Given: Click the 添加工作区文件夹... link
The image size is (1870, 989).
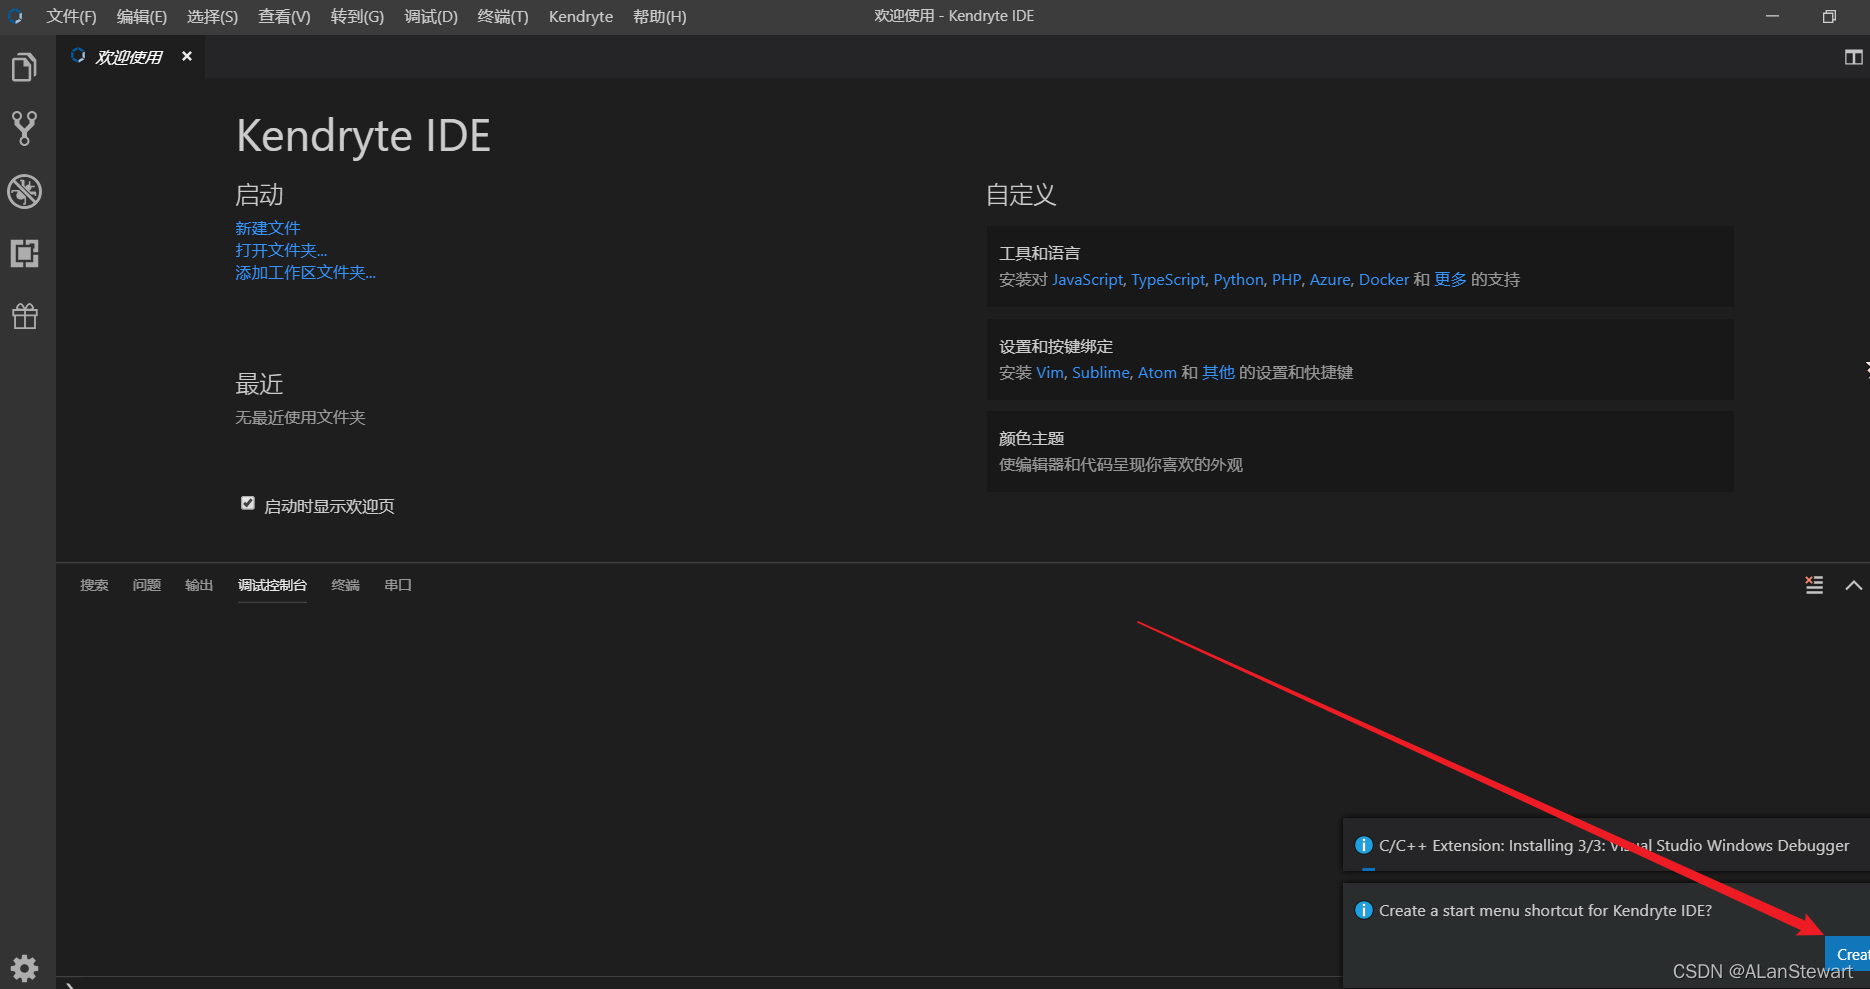Looking at the screenshot, I should pos(305,272).
